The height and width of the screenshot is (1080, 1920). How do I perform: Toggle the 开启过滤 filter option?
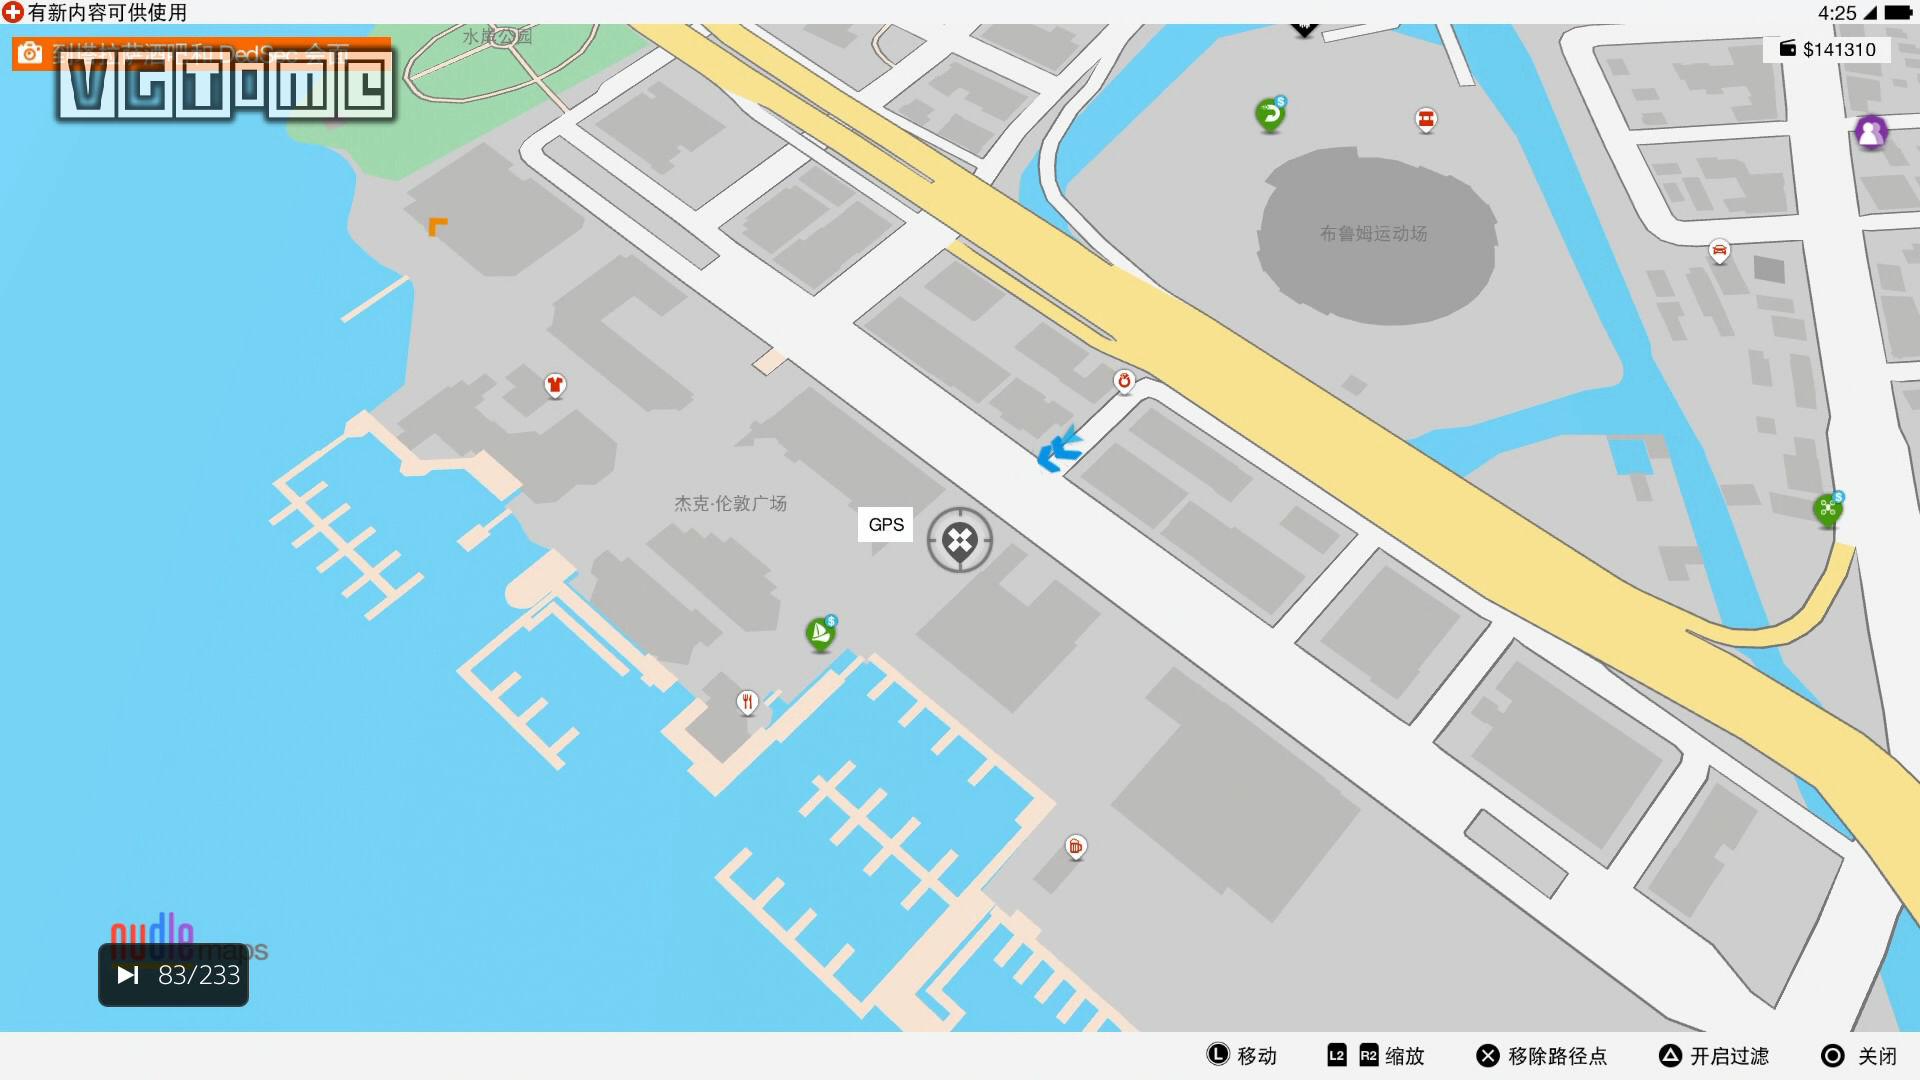tap(1714, 1056)
